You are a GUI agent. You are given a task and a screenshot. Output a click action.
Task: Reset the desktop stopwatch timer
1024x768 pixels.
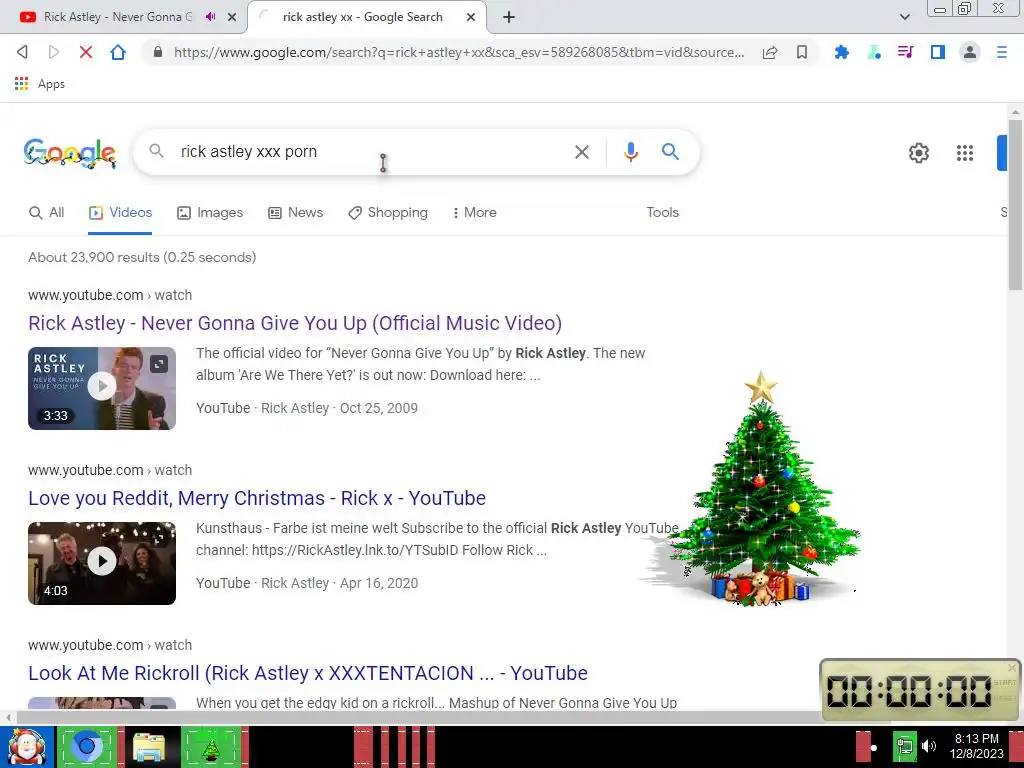pos(1005,698)
